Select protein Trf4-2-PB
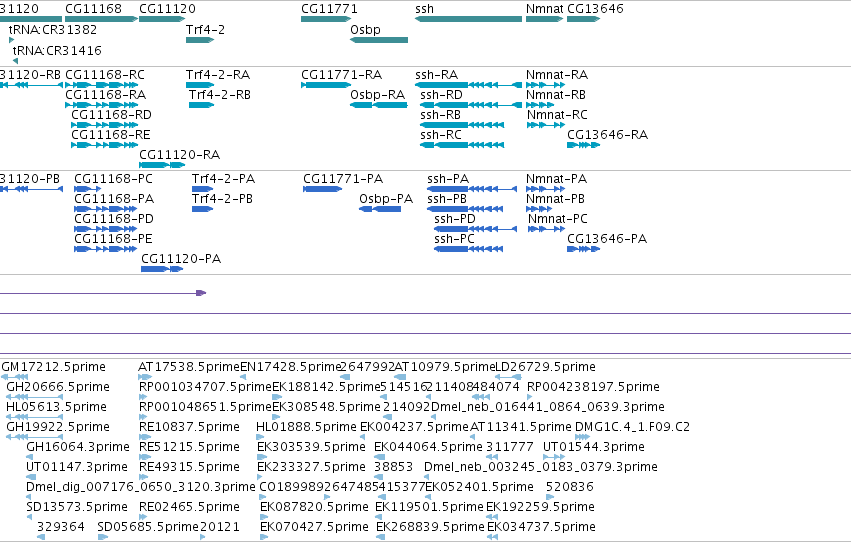Screen dimensions: 851x542 [x=223, y=199]
